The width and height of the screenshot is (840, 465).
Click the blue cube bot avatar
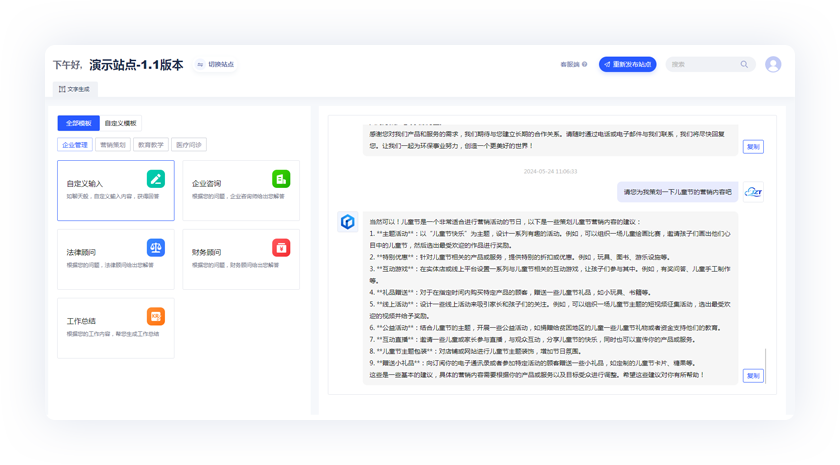(x=347, y=221)
